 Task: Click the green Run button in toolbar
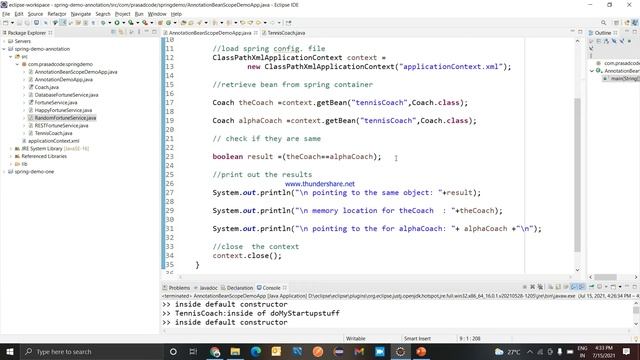click(117, 23)
